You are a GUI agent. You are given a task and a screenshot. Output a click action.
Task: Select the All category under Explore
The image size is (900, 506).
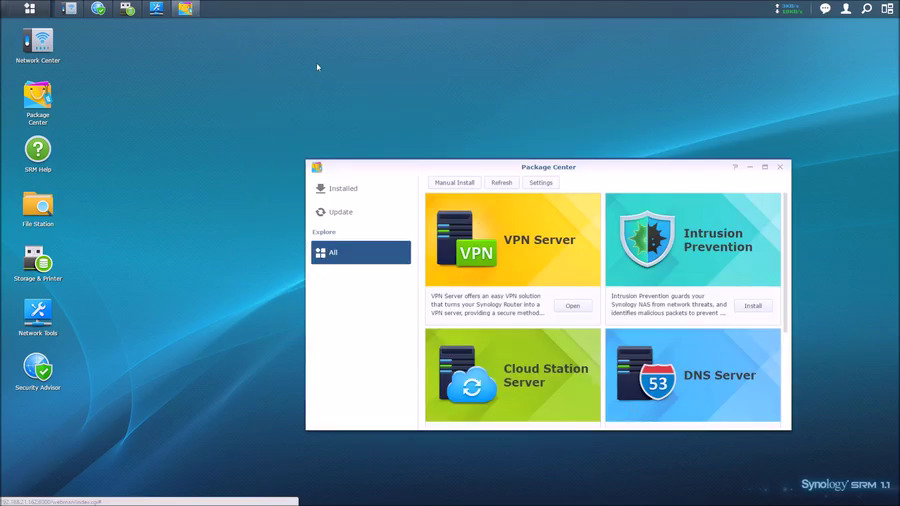click(x=361, y=253)
